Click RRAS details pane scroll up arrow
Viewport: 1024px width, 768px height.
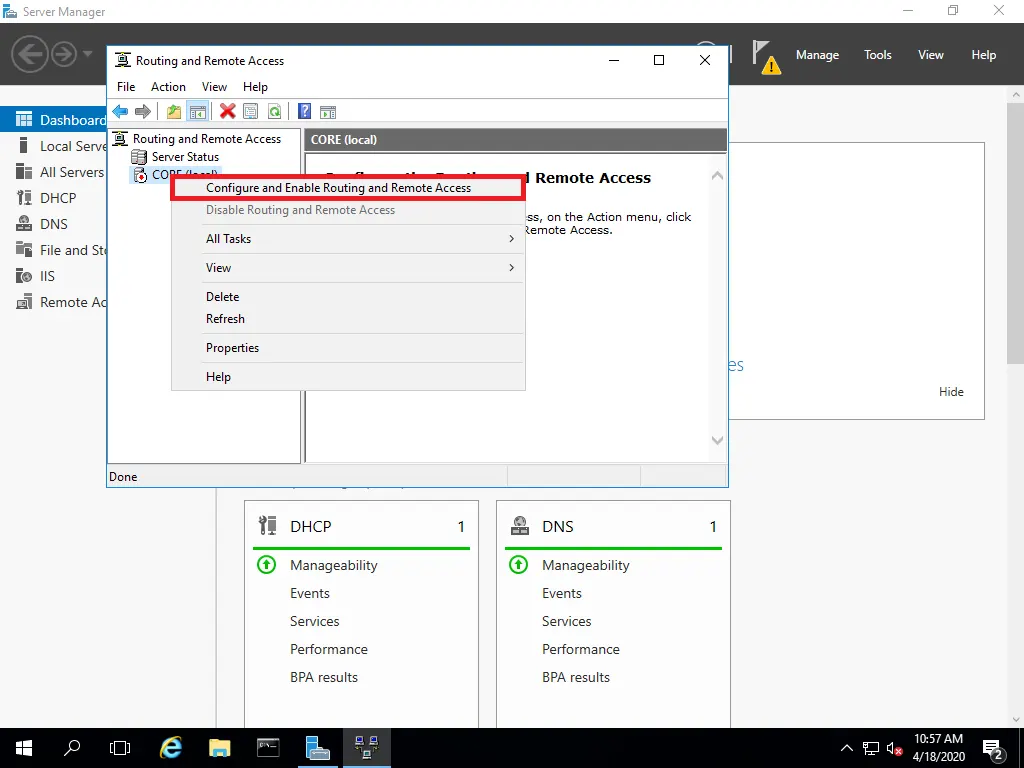tap(717, 176)
